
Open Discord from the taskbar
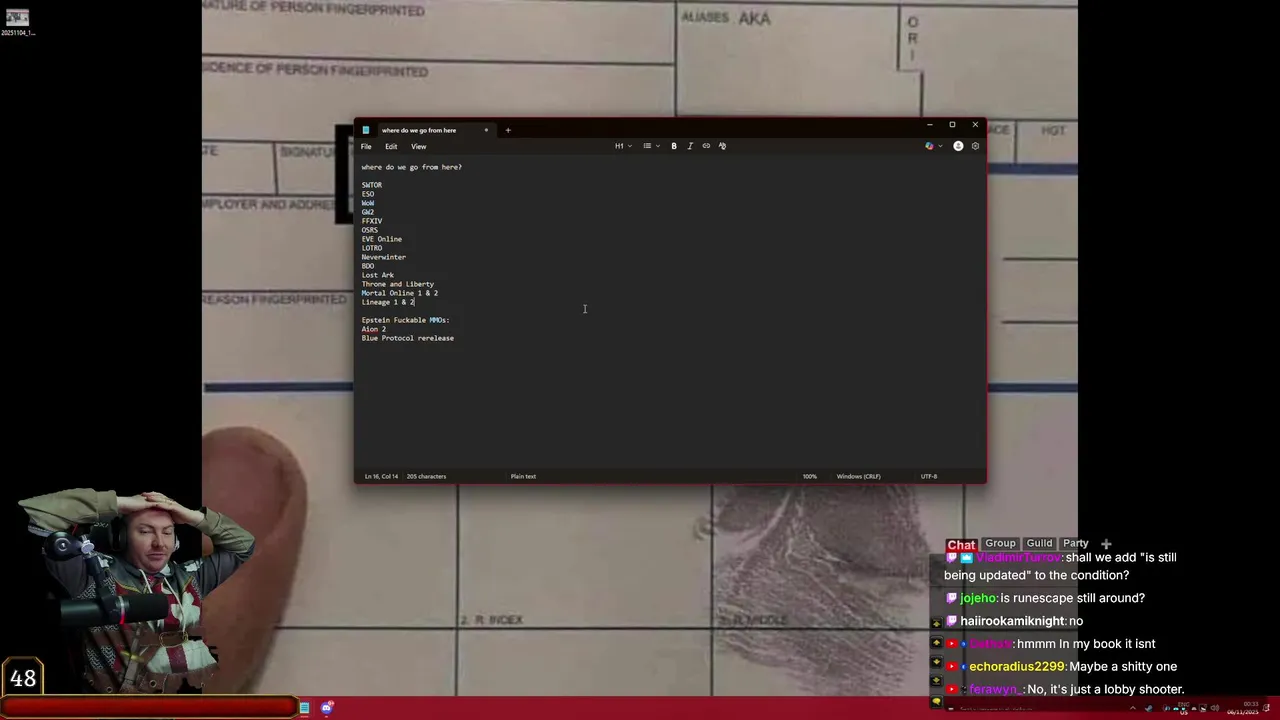[327, 708]
